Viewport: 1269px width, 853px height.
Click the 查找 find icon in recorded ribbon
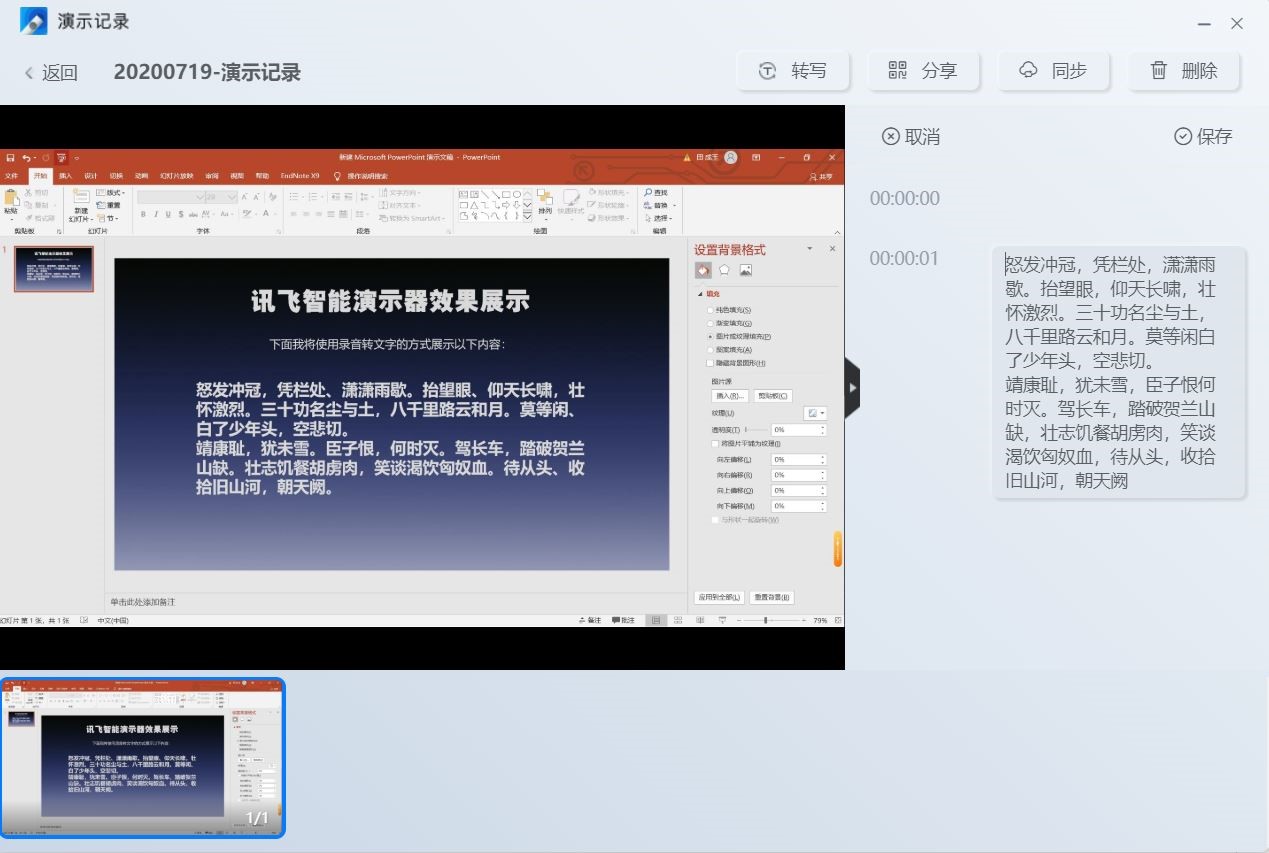click(648, 192)
